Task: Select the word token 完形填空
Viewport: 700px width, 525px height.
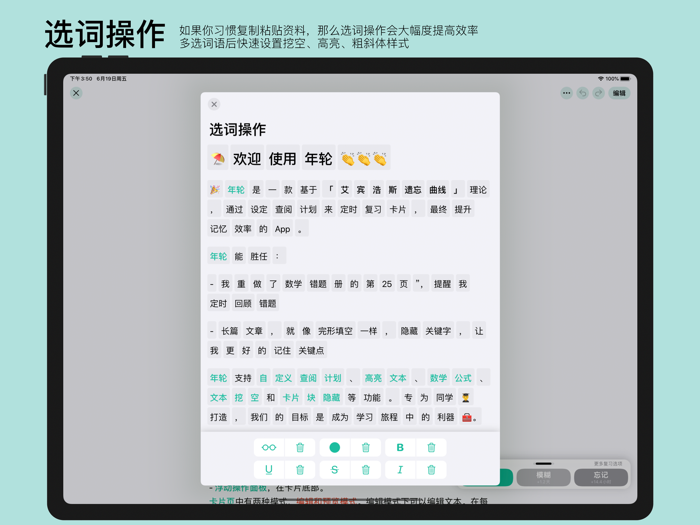Action: (335, 331)
